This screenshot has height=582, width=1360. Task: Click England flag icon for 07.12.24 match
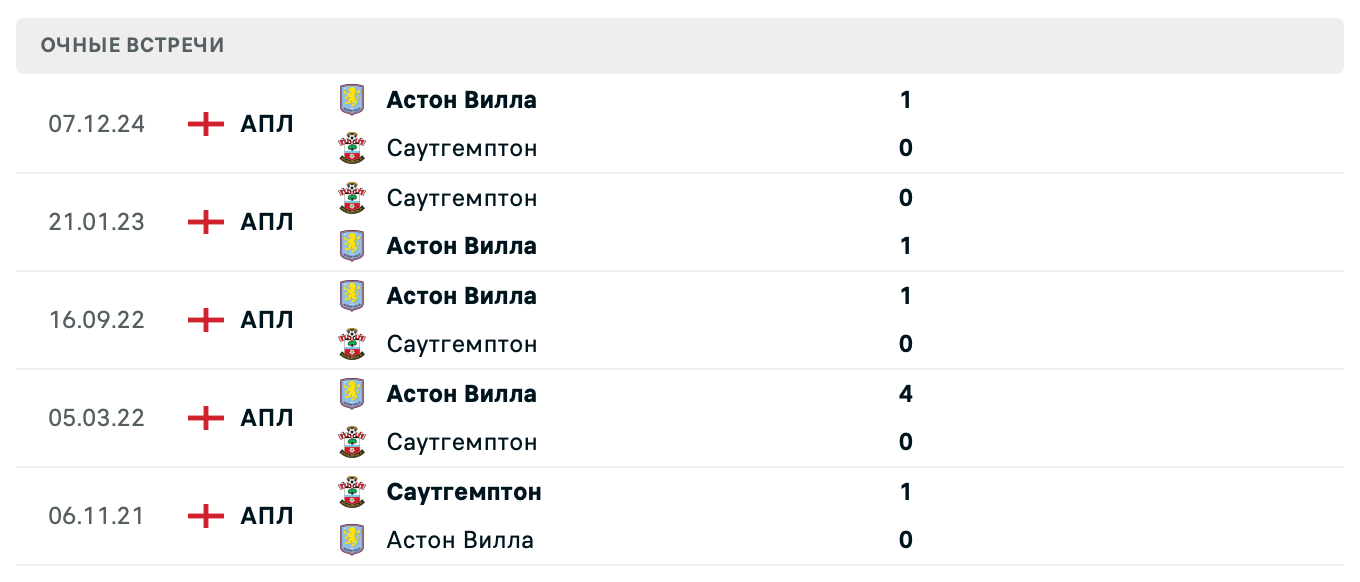click(x=206, y=124)
